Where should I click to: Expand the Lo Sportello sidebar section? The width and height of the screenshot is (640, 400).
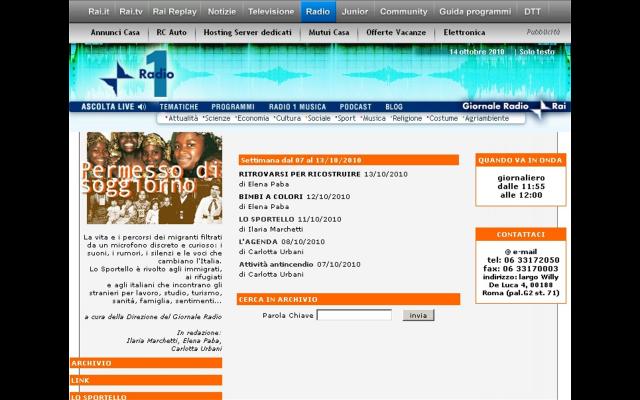pyautogui.click(x=146, y=396)
